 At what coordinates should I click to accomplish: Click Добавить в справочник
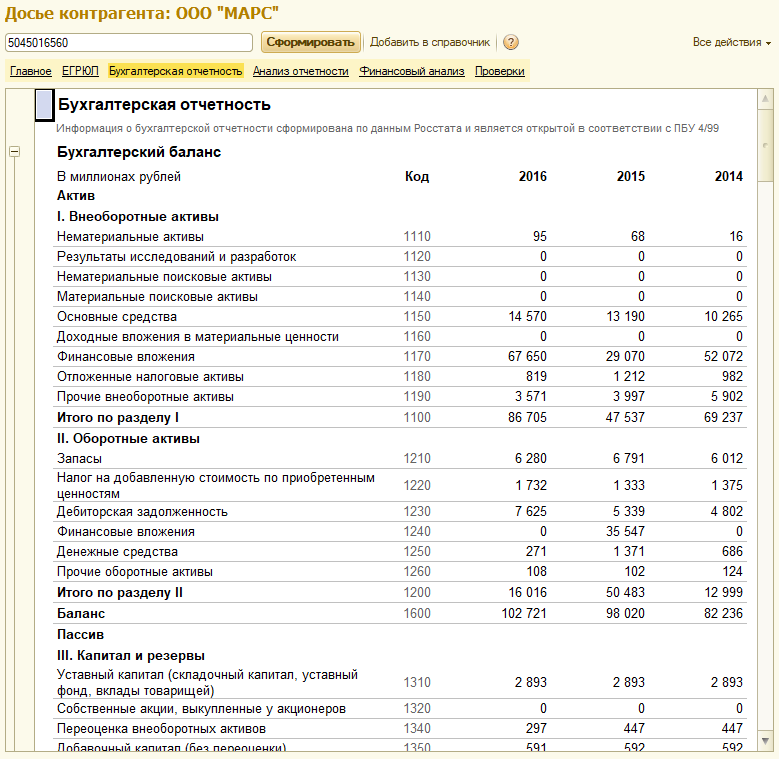pos(430,42)
